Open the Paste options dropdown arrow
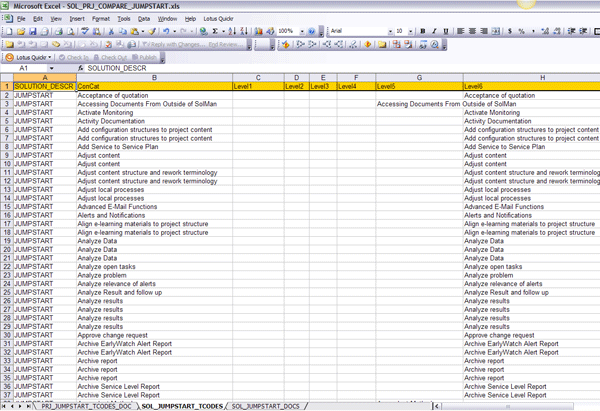The width and height of the screenshot is (600, 411). pos(143,31)
